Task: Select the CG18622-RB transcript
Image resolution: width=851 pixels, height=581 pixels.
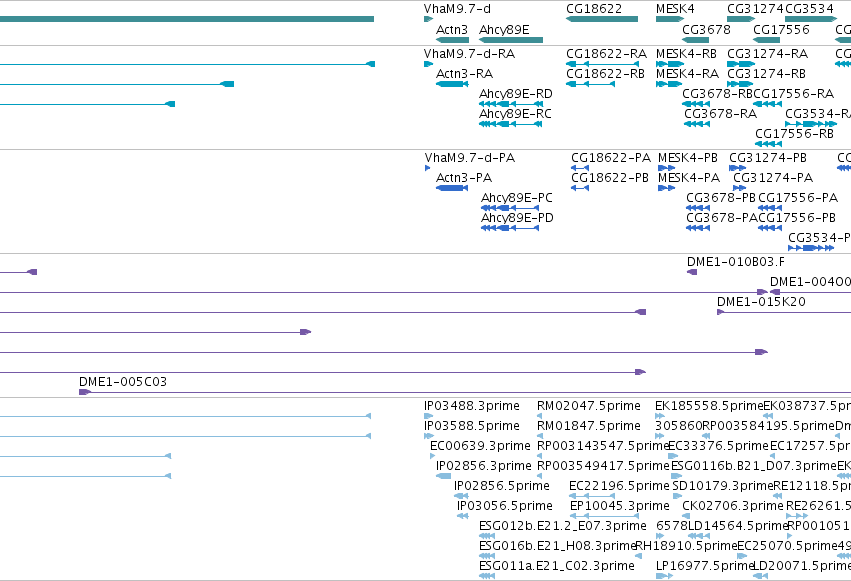Action: pyautogui.click(x=590, y=84)
